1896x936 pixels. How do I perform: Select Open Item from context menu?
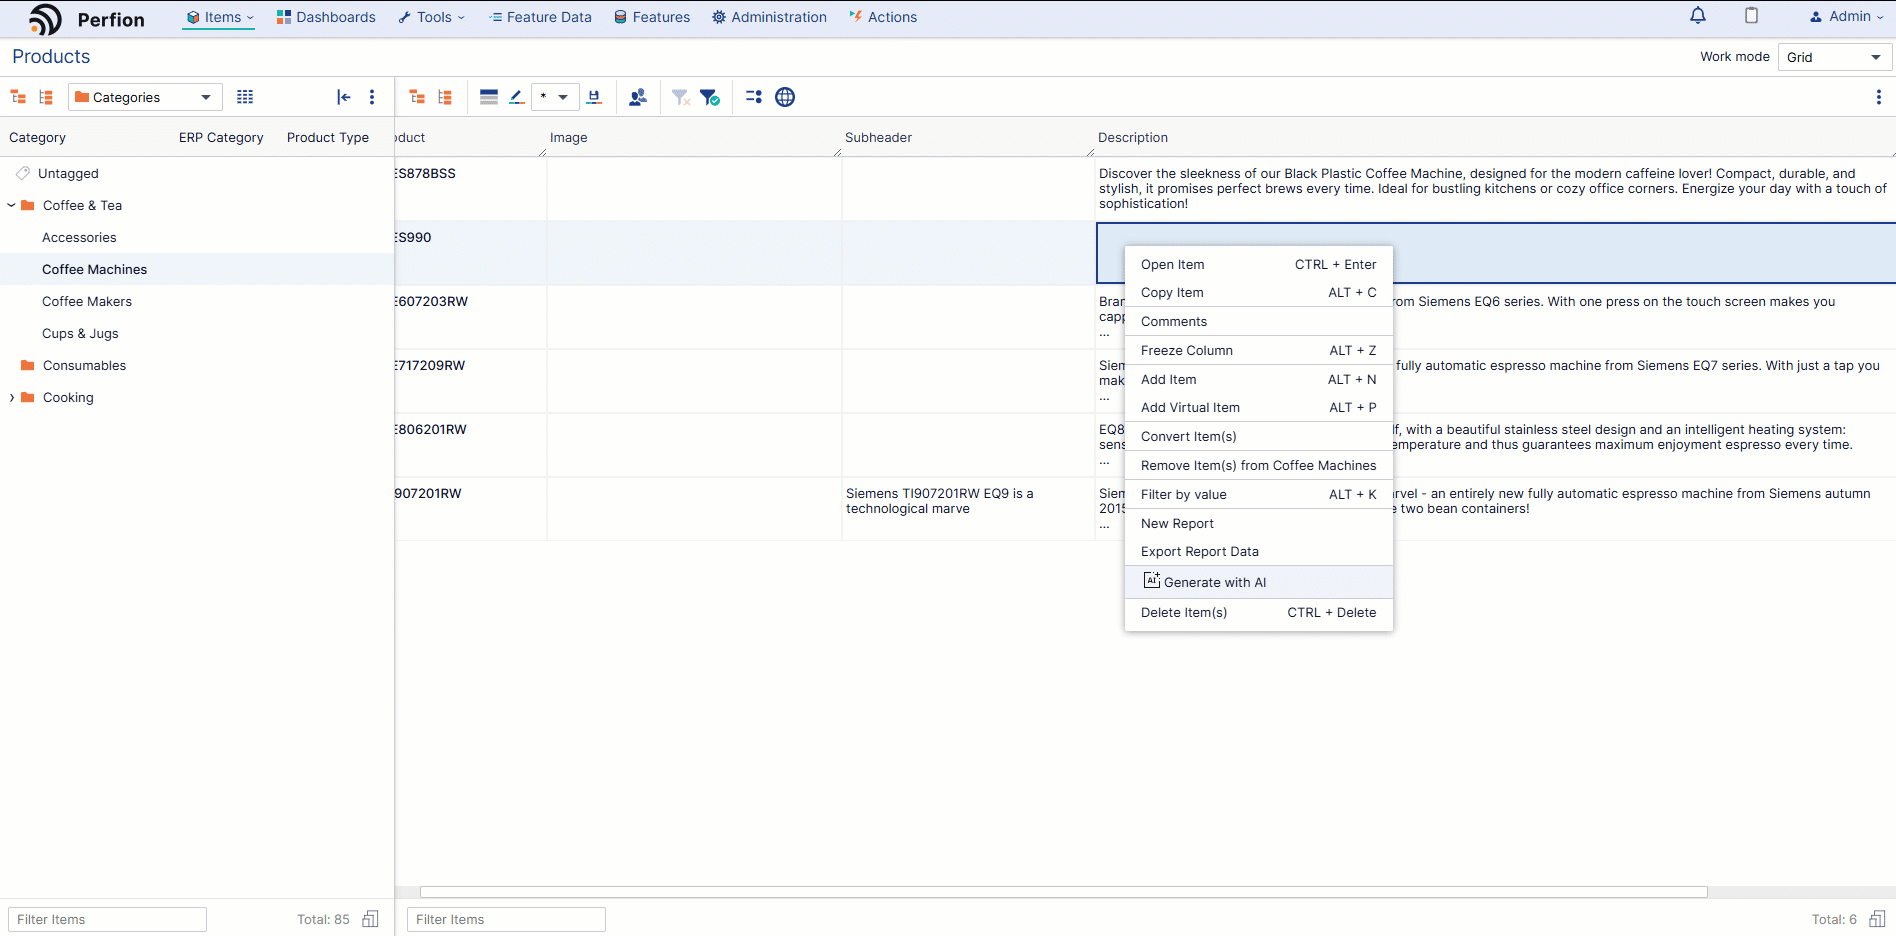[x=1258, y=264]
